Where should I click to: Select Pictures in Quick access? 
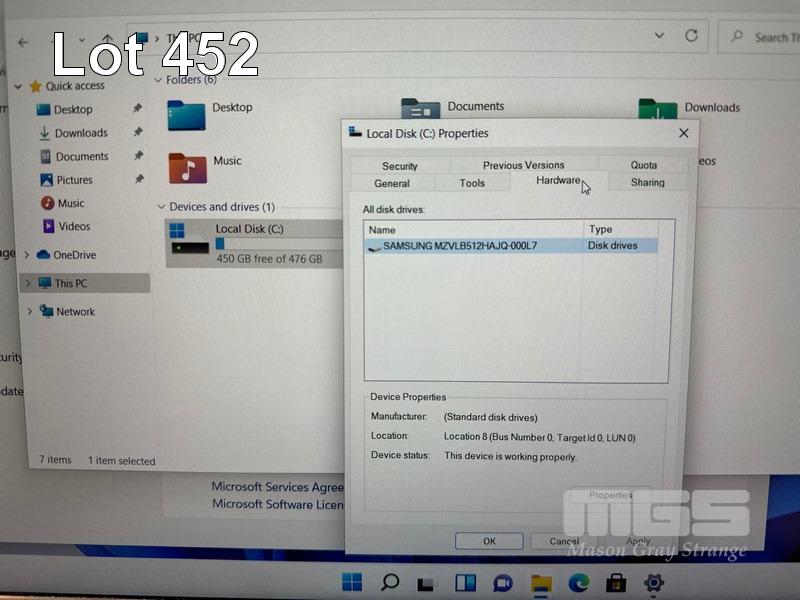(x=74, y=180)
